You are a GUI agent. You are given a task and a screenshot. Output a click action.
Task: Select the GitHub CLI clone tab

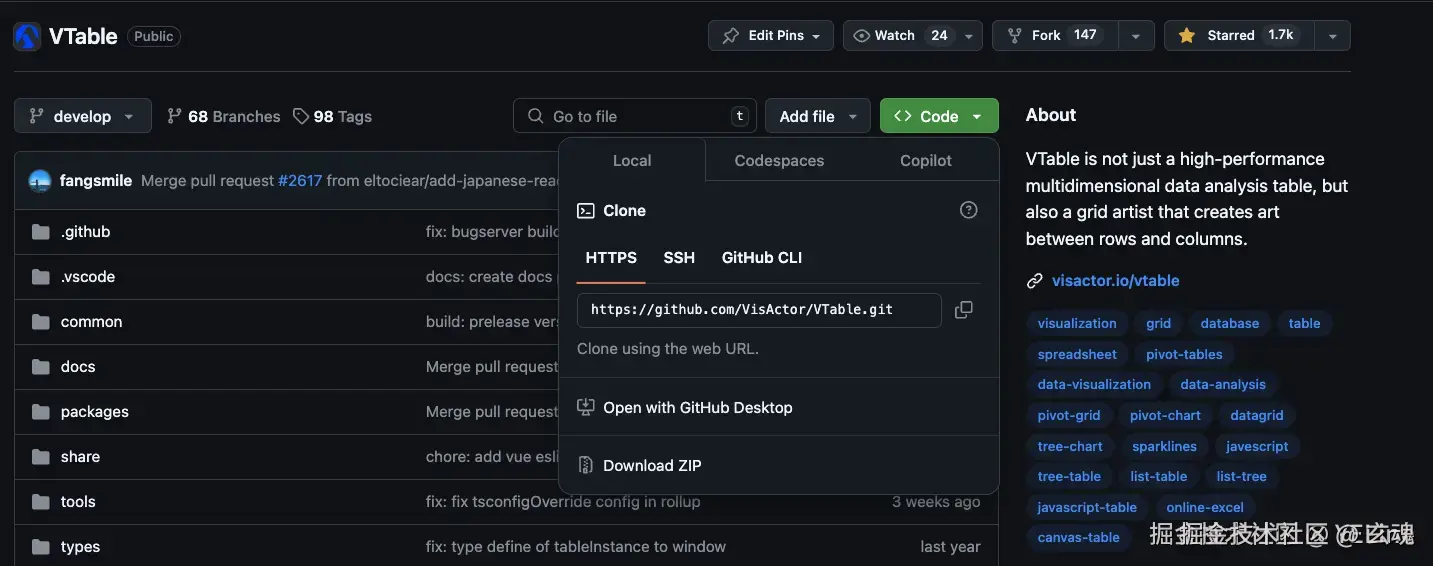pos(762,257)
